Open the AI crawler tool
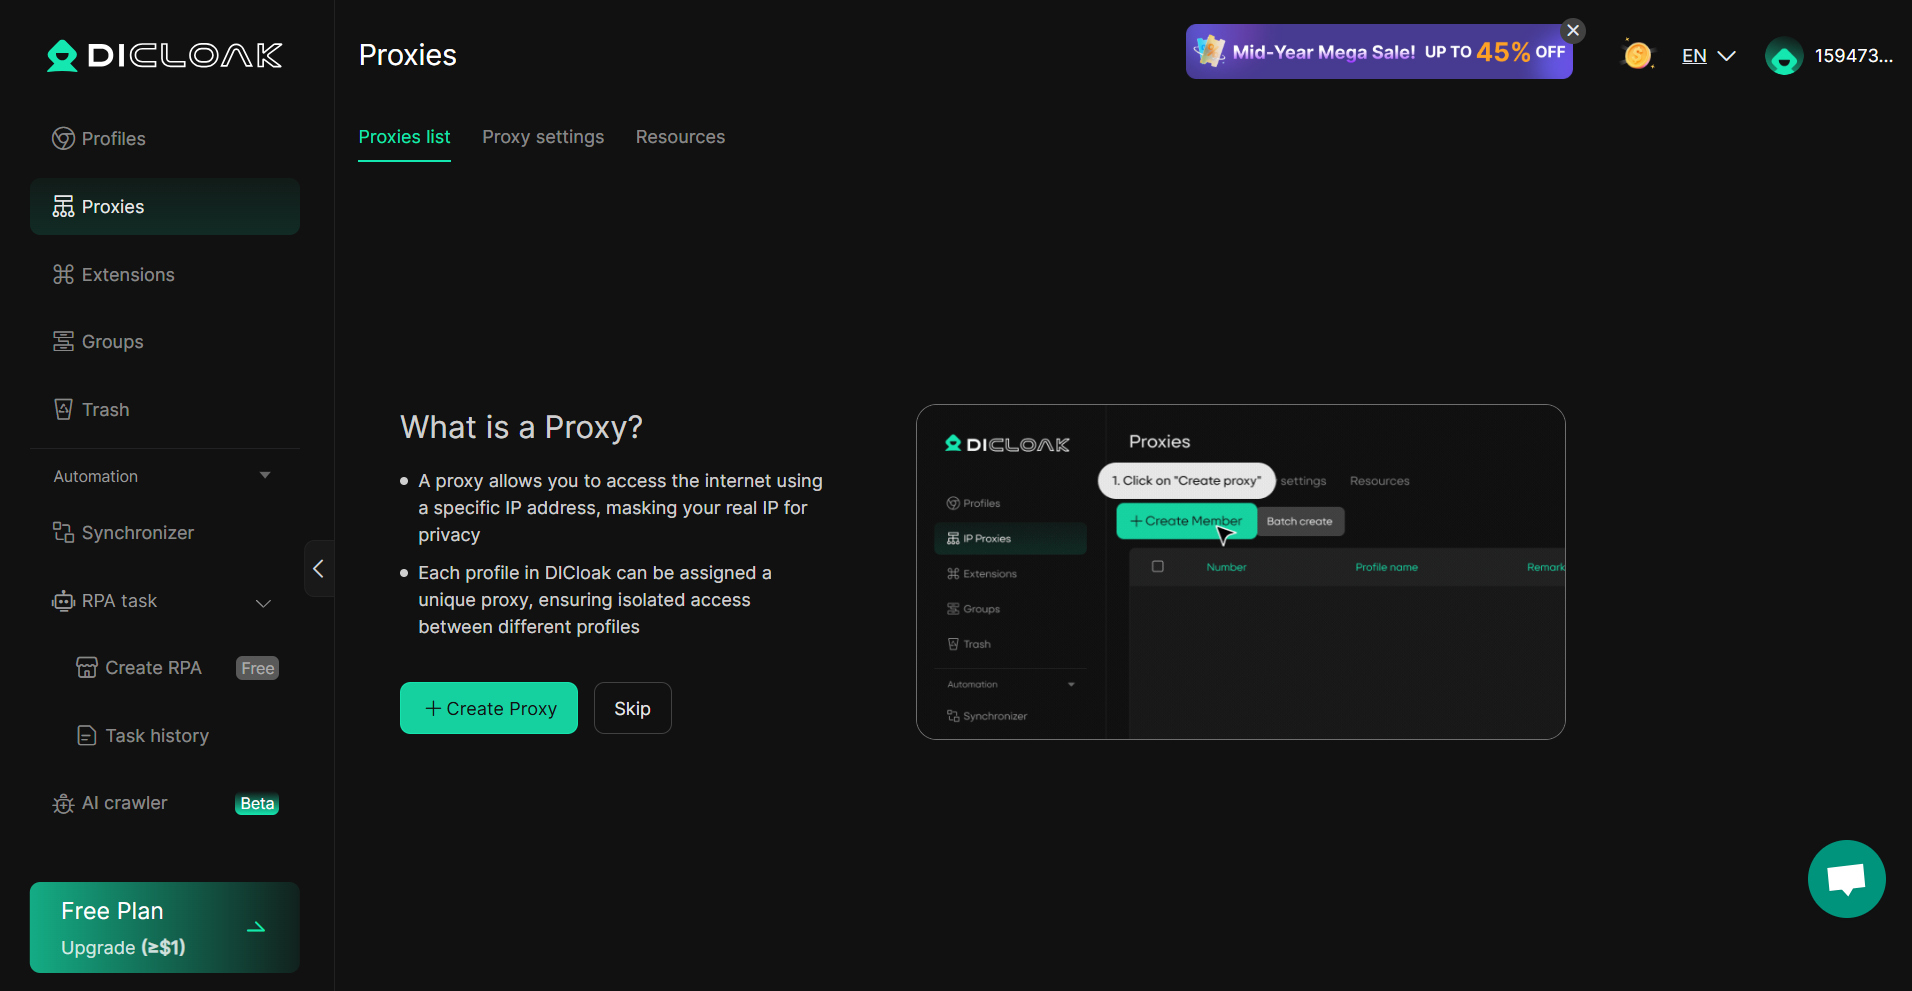 pos(111,803)
